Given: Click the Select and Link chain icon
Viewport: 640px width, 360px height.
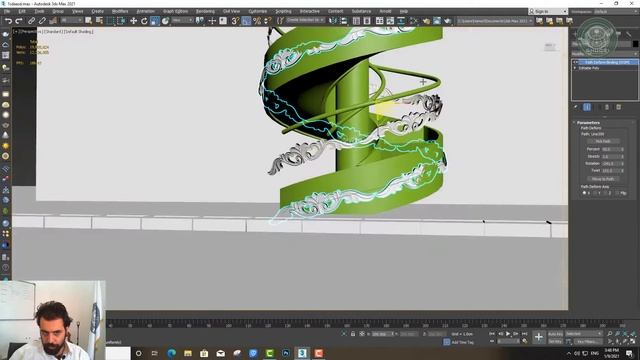Looking at the screenshot, I should click(31, 20).
